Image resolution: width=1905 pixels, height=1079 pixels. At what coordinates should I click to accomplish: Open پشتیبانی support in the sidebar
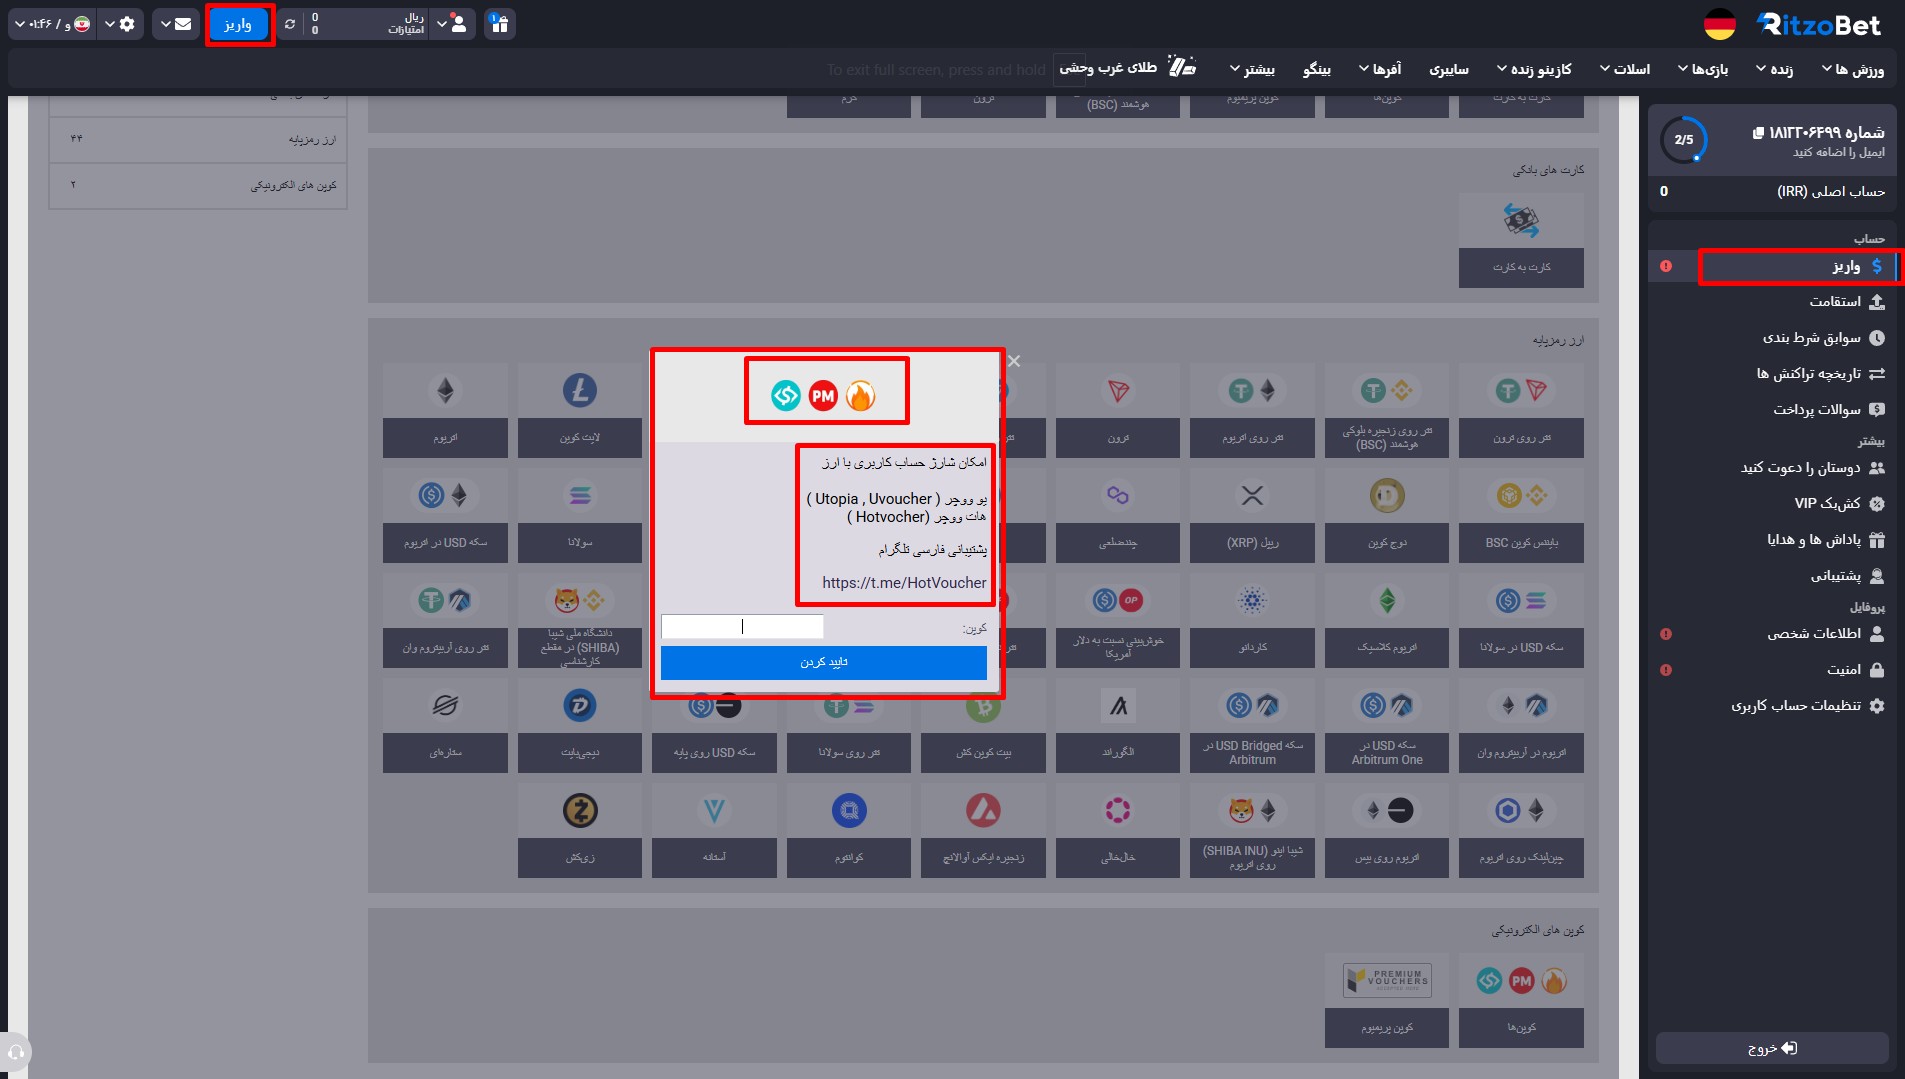[x=1773, y=576]
